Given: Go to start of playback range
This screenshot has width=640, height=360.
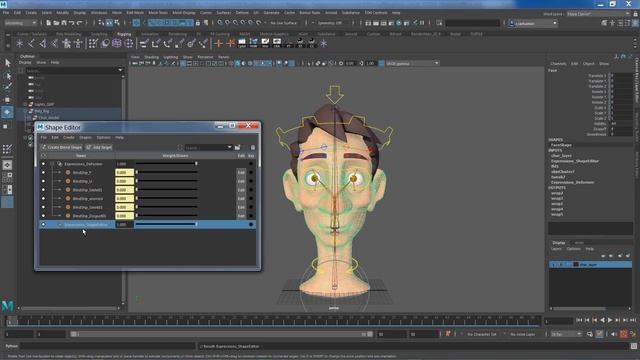Looking at the screenshot, I should (580, 320).
